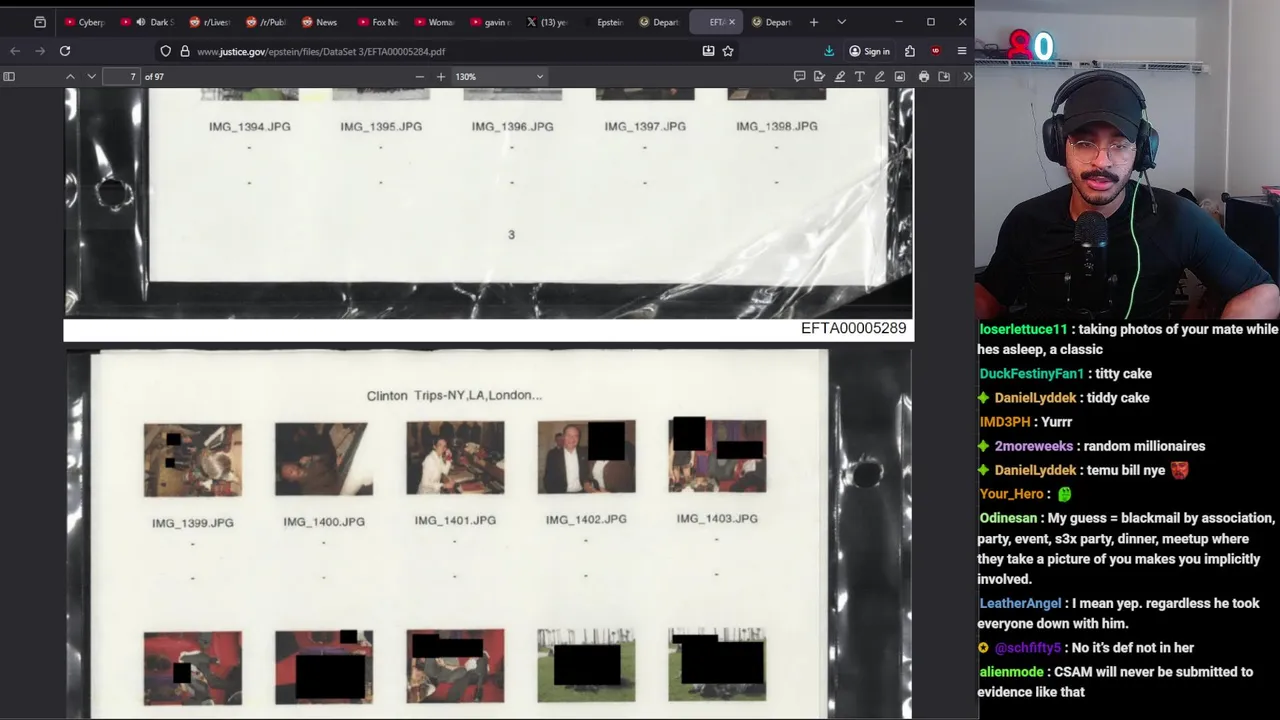Click the @schfifty5 mention in chat
The width and height of the screenshot is (1280, 720).
pos(1029,648)
